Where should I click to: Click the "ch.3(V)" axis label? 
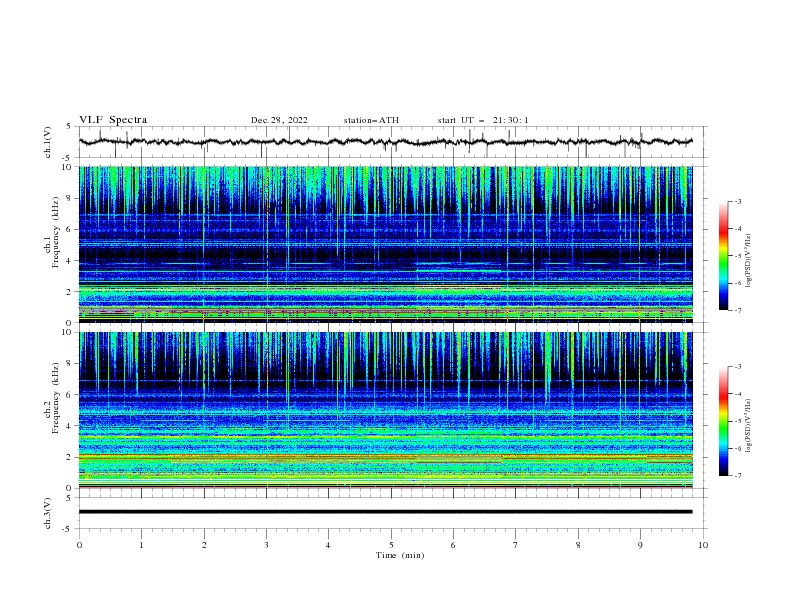click(48, 513)
